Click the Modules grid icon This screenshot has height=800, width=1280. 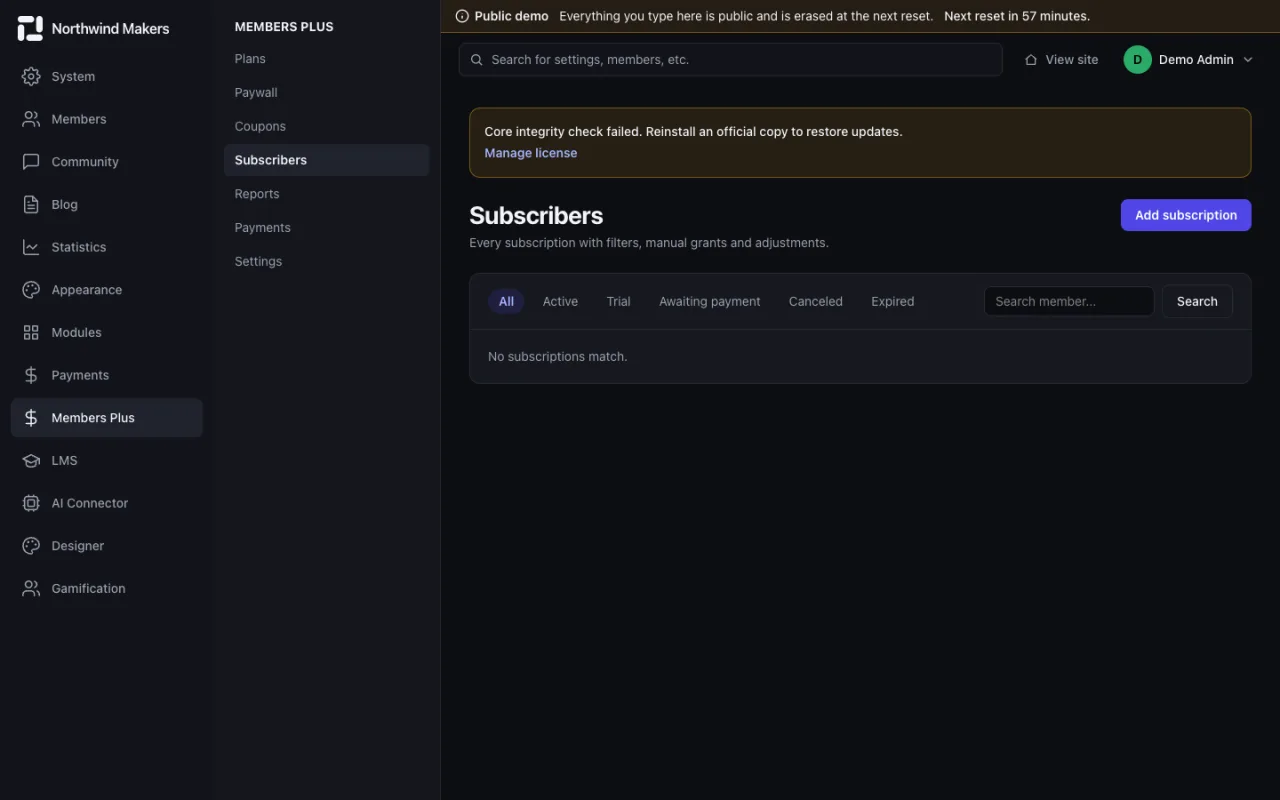tap(31, 332)
